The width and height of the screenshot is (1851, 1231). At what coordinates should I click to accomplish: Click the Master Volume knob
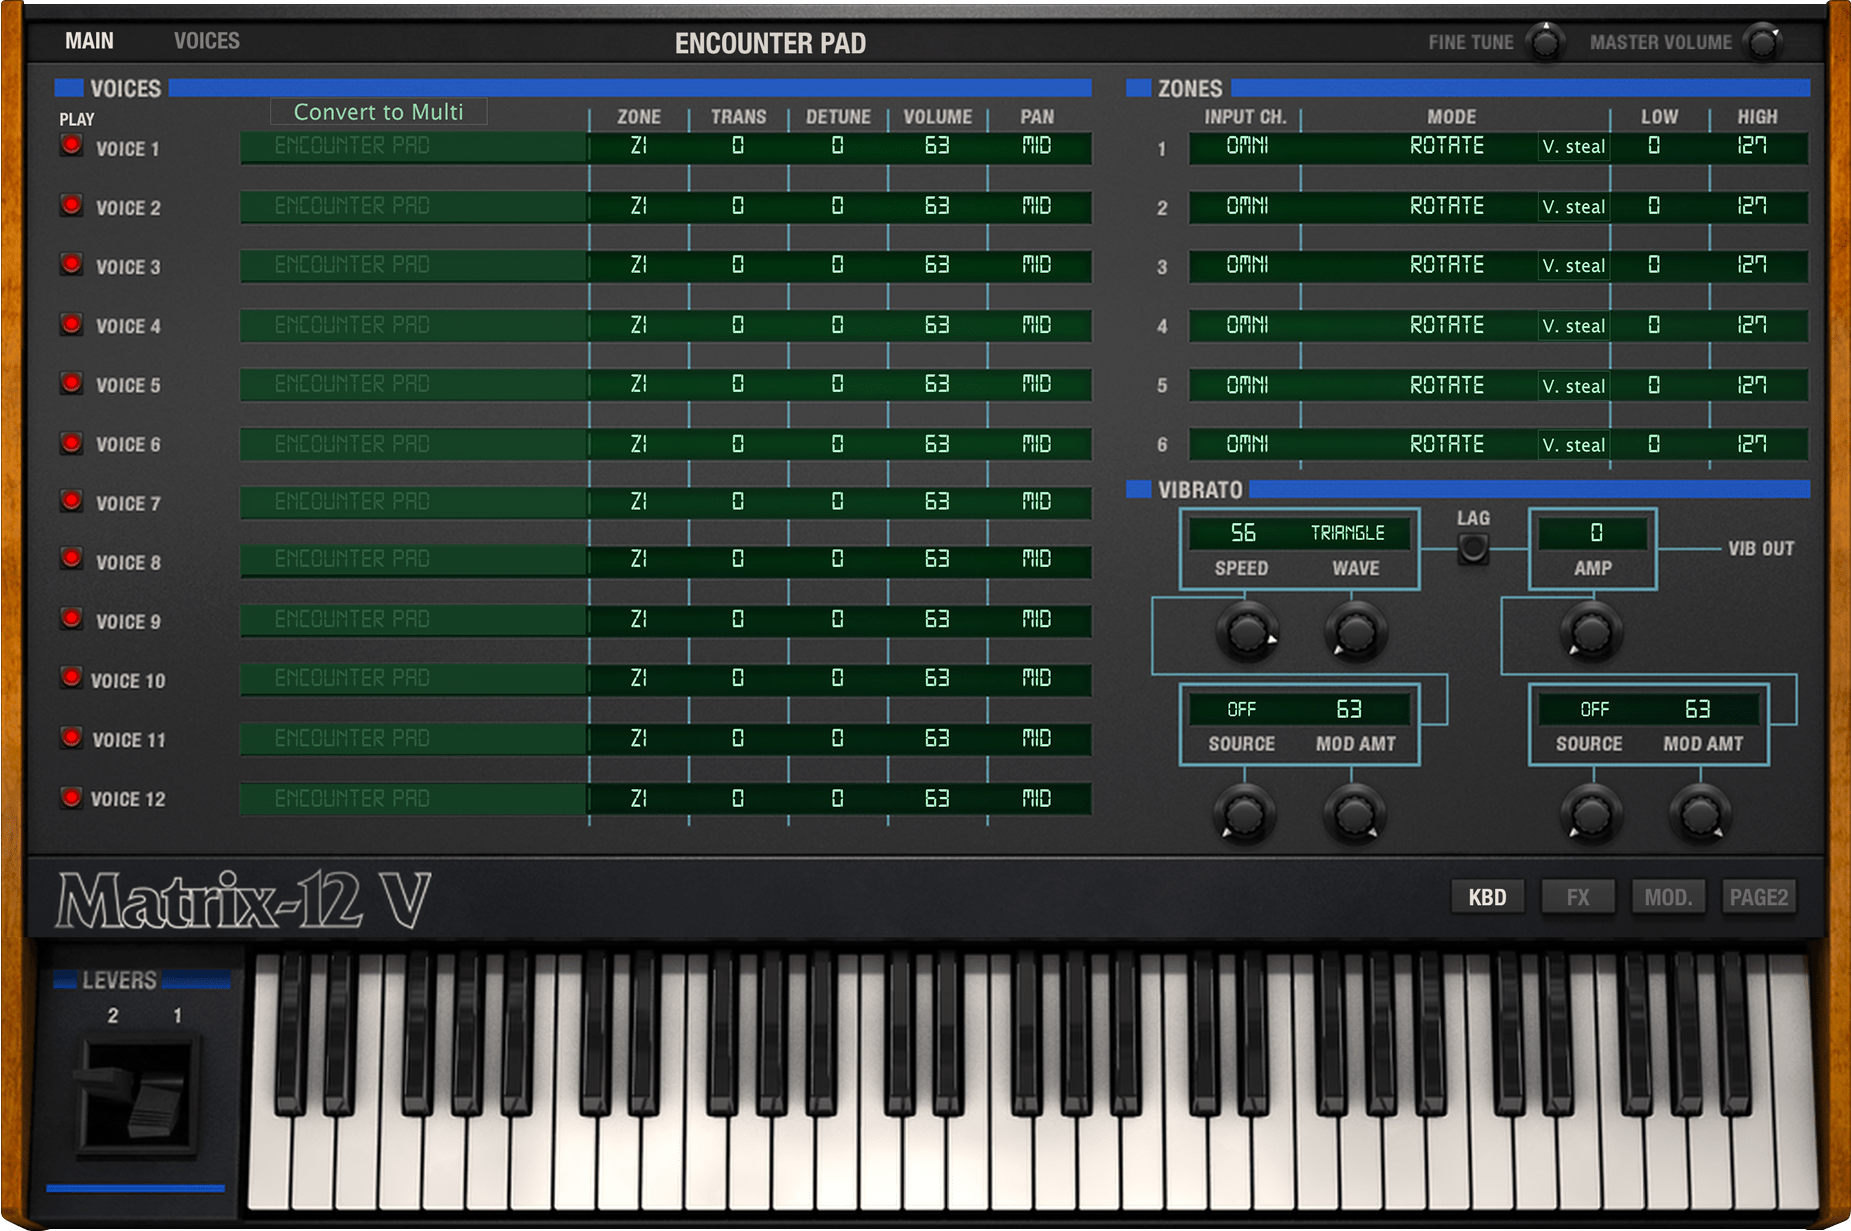coord(1762,43)
